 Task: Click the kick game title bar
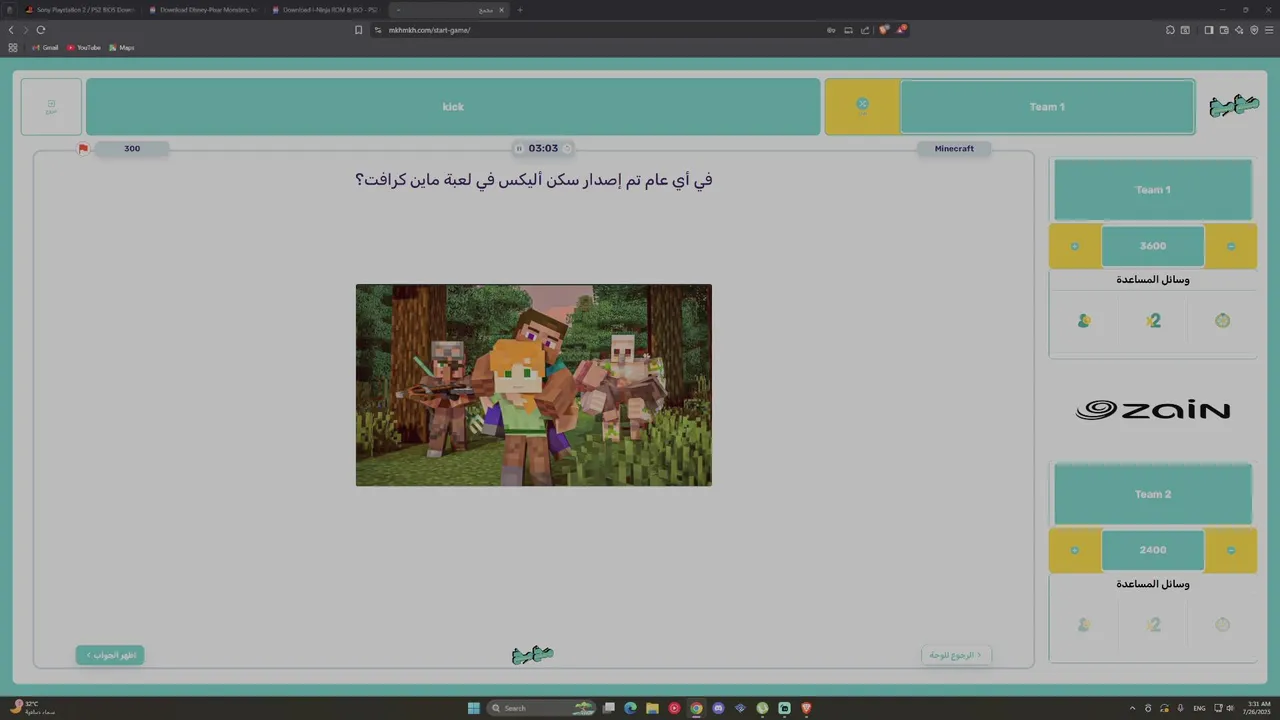[x=453, y=107]
